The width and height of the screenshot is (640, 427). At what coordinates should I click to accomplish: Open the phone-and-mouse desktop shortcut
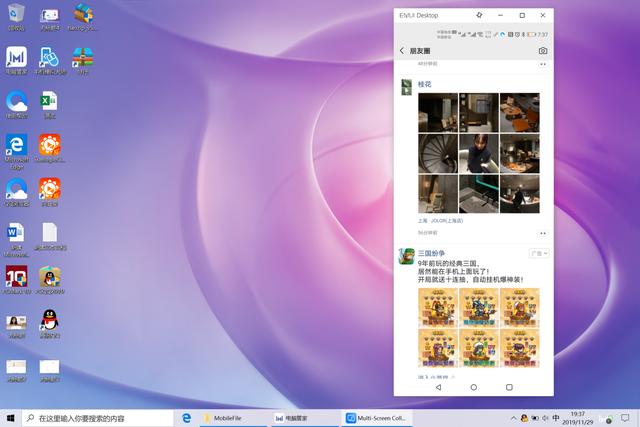50,60
